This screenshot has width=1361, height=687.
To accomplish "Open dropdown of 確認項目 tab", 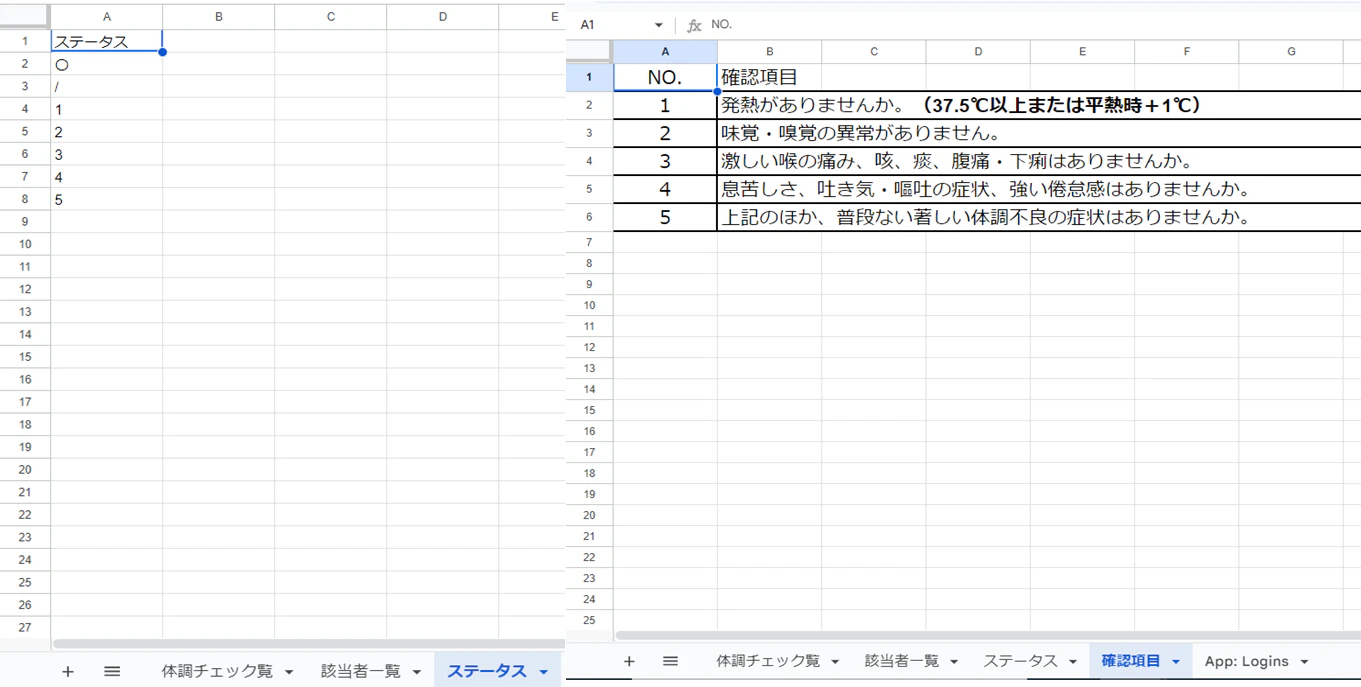I will click(x=1176, y=662).
